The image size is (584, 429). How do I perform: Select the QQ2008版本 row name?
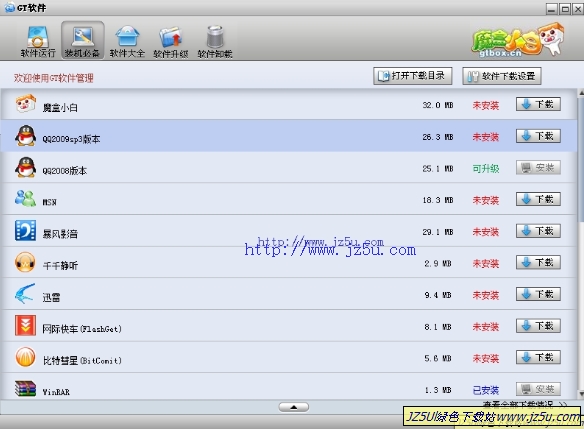click(x=64, y=171)
